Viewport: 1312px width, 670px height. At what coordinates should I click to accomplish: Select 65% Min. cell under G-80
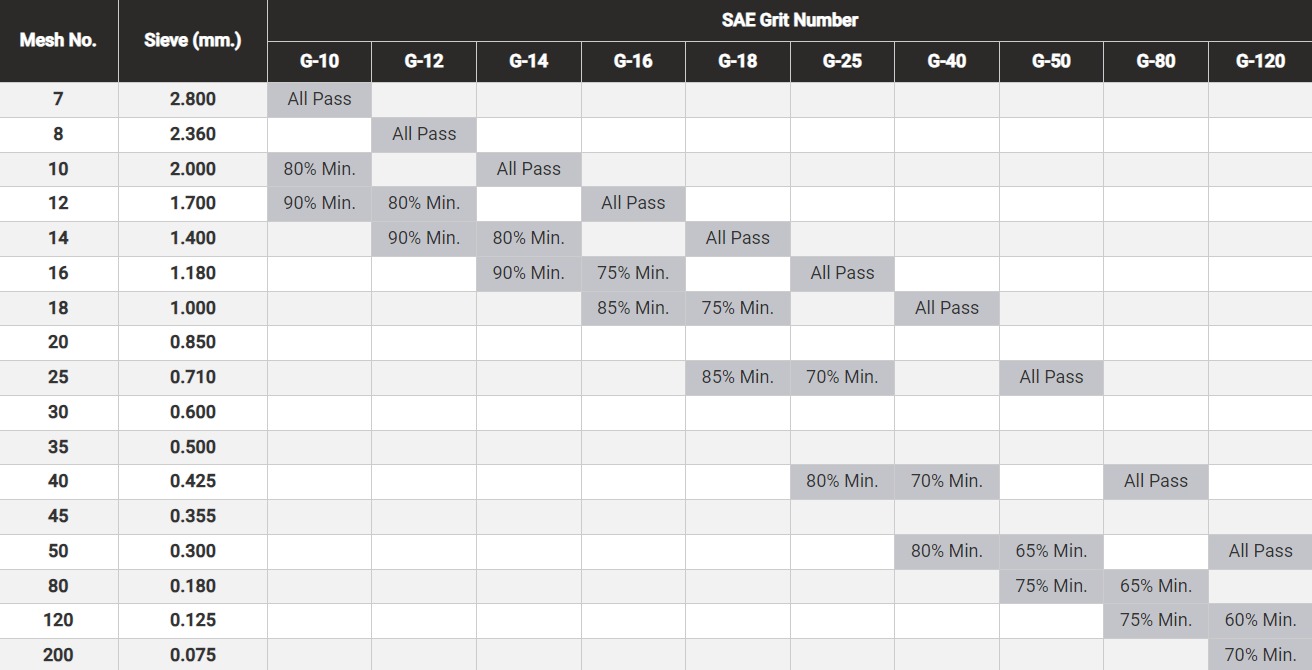click(1155, 586)
